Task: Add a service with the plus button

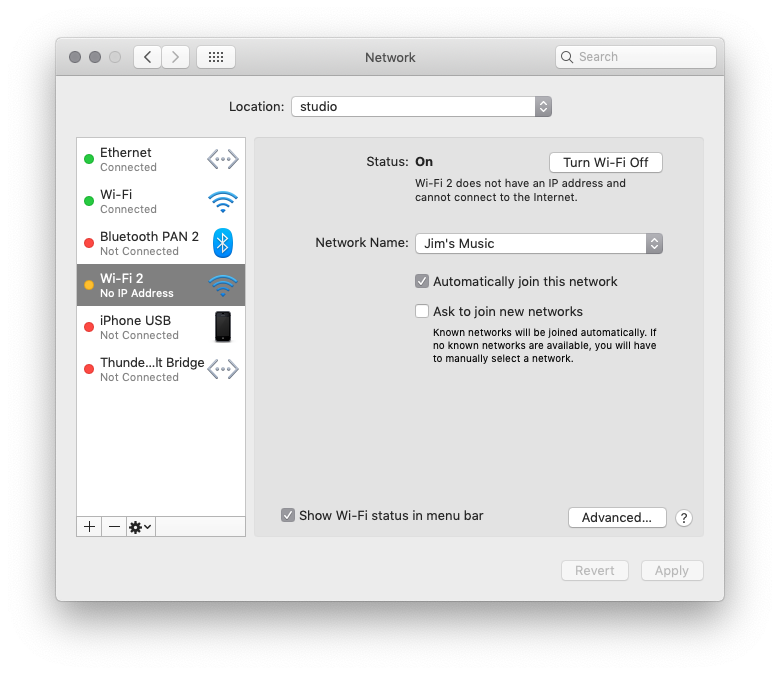Action: pos(90,527)
